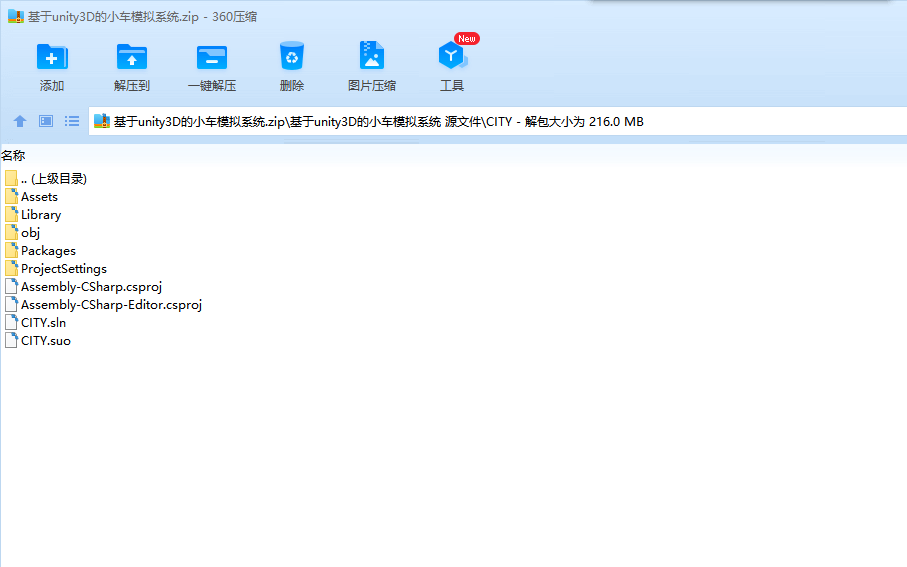Select the ProjectSettings folder icon
Screen dimensions: 907x567
tap(12, 268)
